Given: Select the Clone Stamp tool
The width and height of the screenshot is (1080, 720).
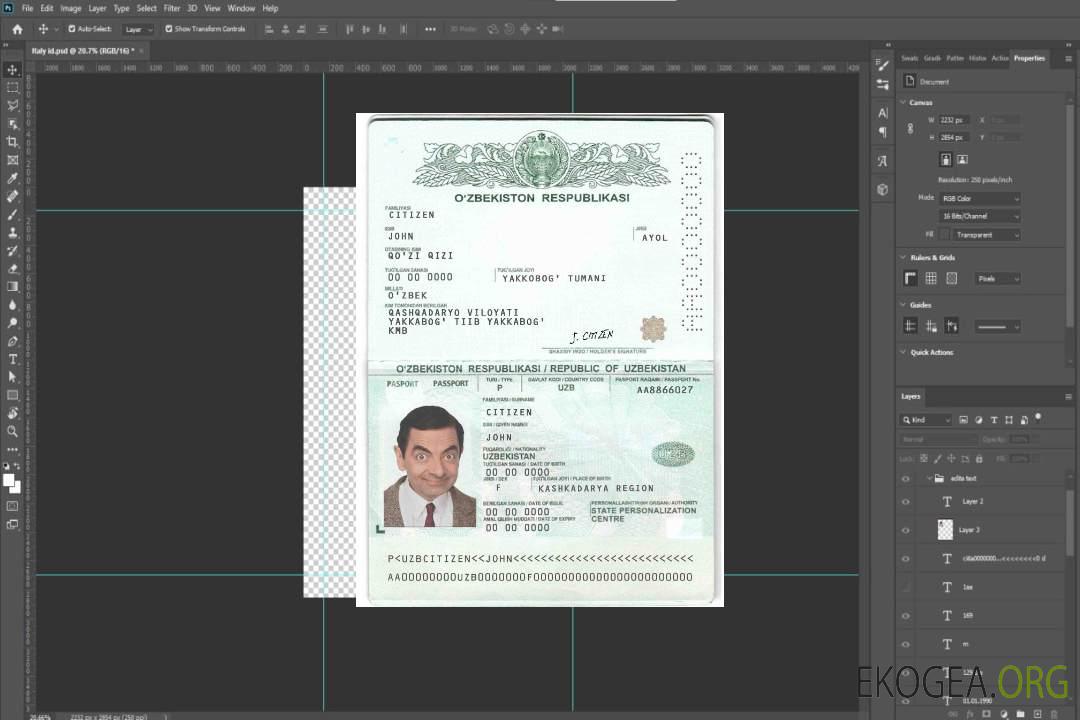Looking at the screenshot, I should tap(12, 232).
